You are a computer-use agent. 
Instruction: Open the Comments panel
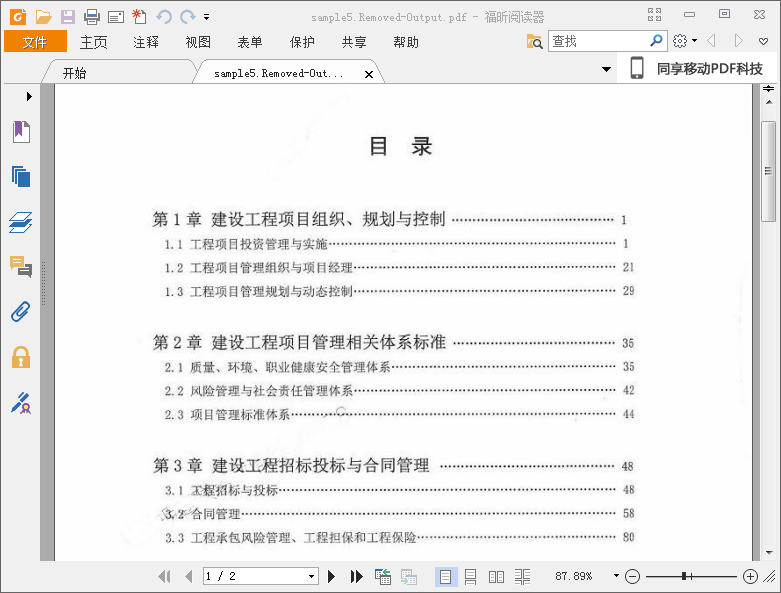(21, 267)
